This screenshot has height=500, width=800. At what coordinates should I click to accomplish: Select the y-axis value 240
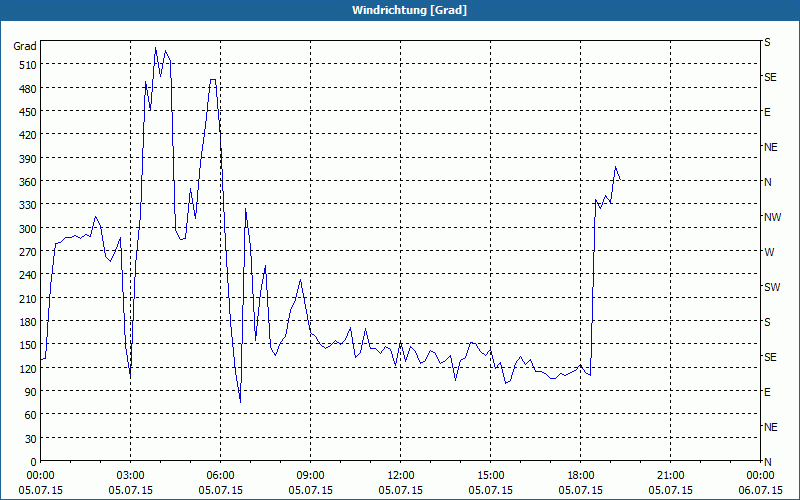point(28,275)
